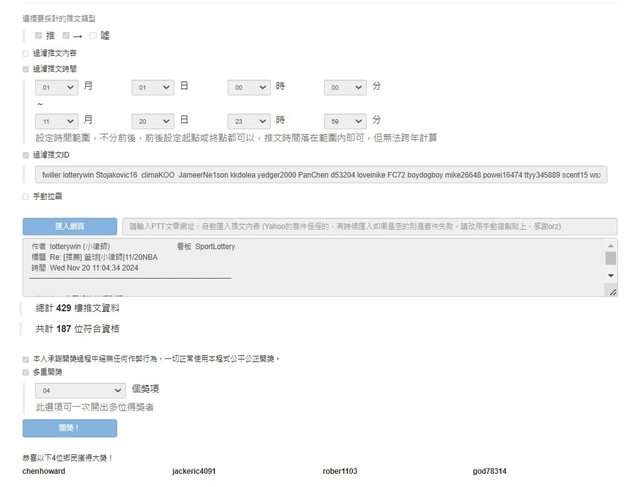Click the filtered ID list input field
Screen dimensions: 640x487
pos(320,175)
